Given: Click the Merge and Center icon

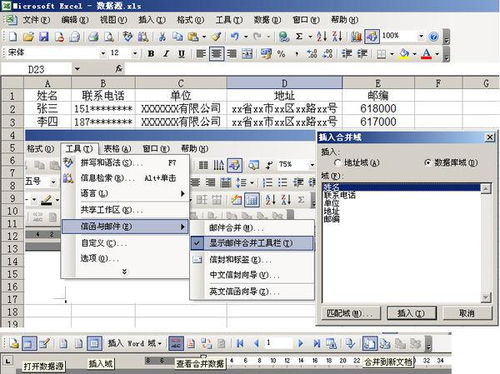Looking at the screenshot, I should (x=247, y=53).
